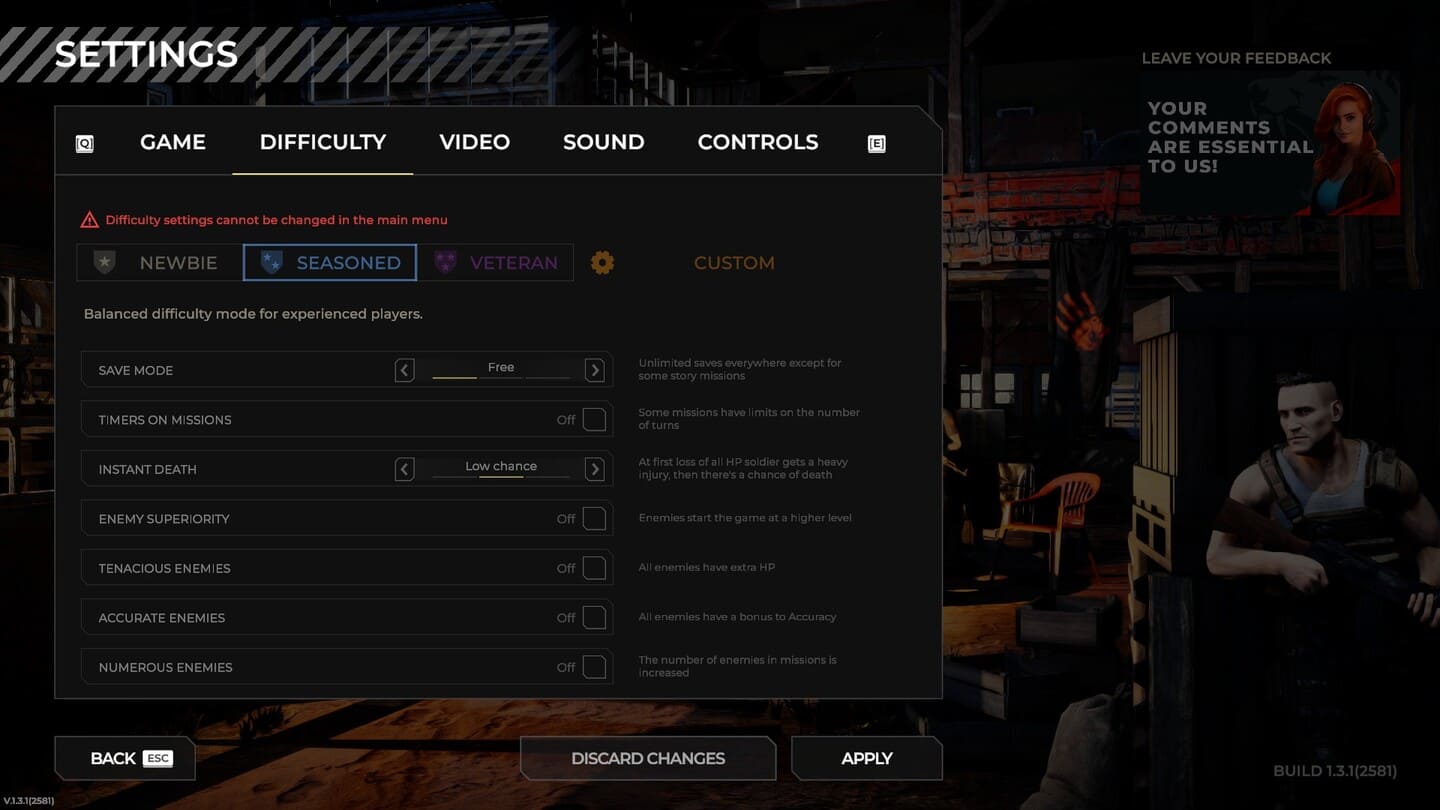
Task: Click the Custom difficulty gear icon
Action: pos(602,263)
